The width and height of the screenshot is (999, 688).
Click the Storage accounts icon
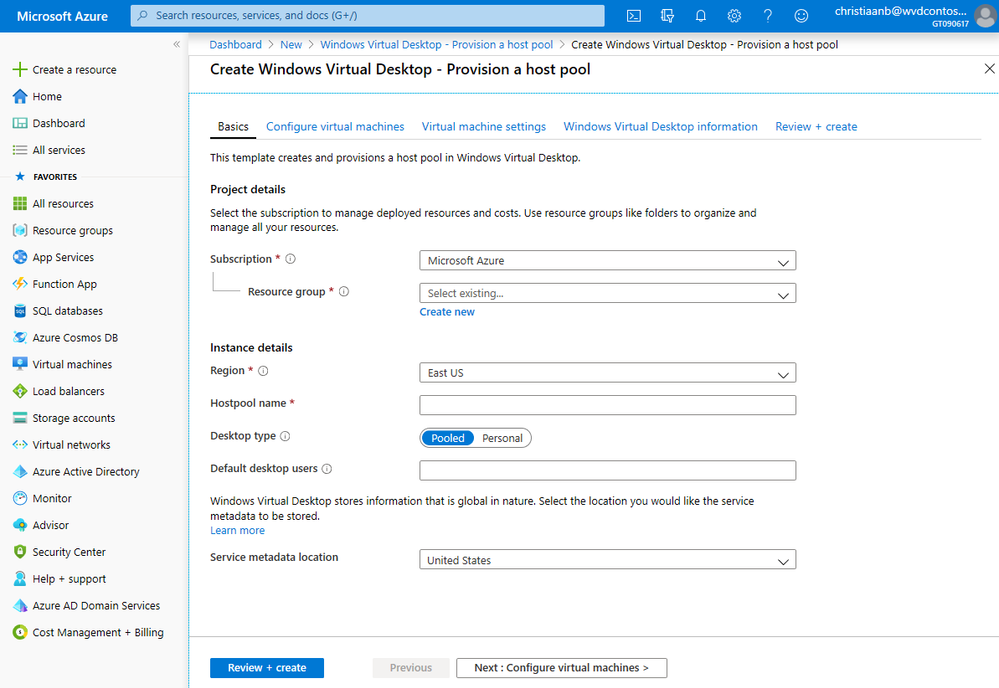[20, 418]
